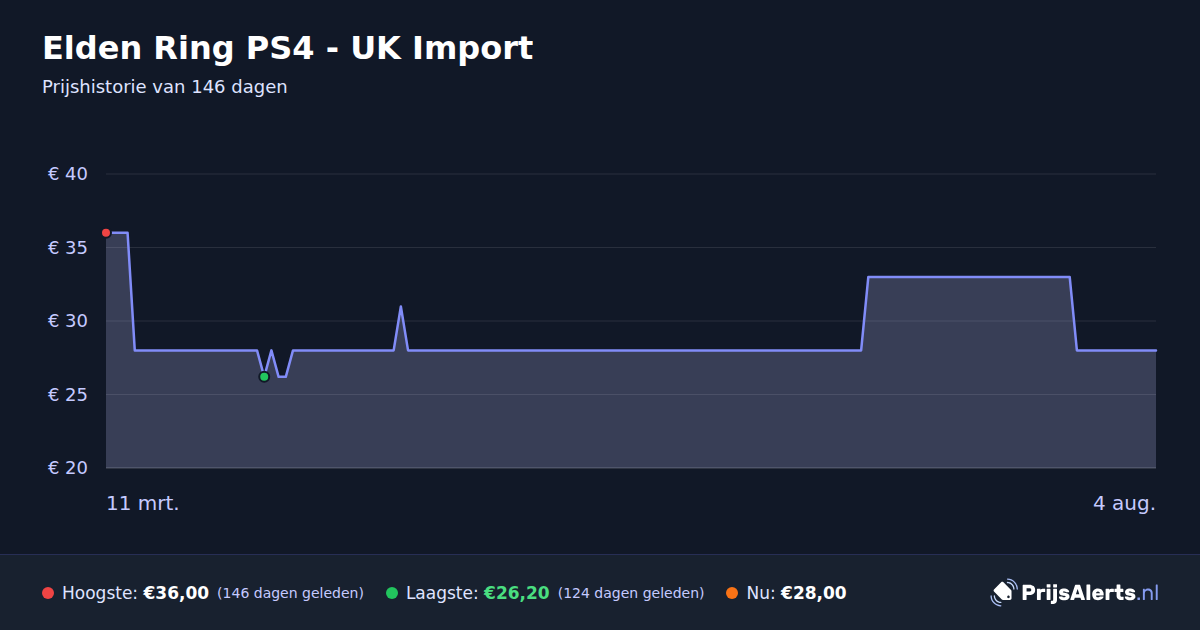Click the PrijsAlerts tag logo icon
Screen dimensions: 1200x630
click(x=1003, y=593)
